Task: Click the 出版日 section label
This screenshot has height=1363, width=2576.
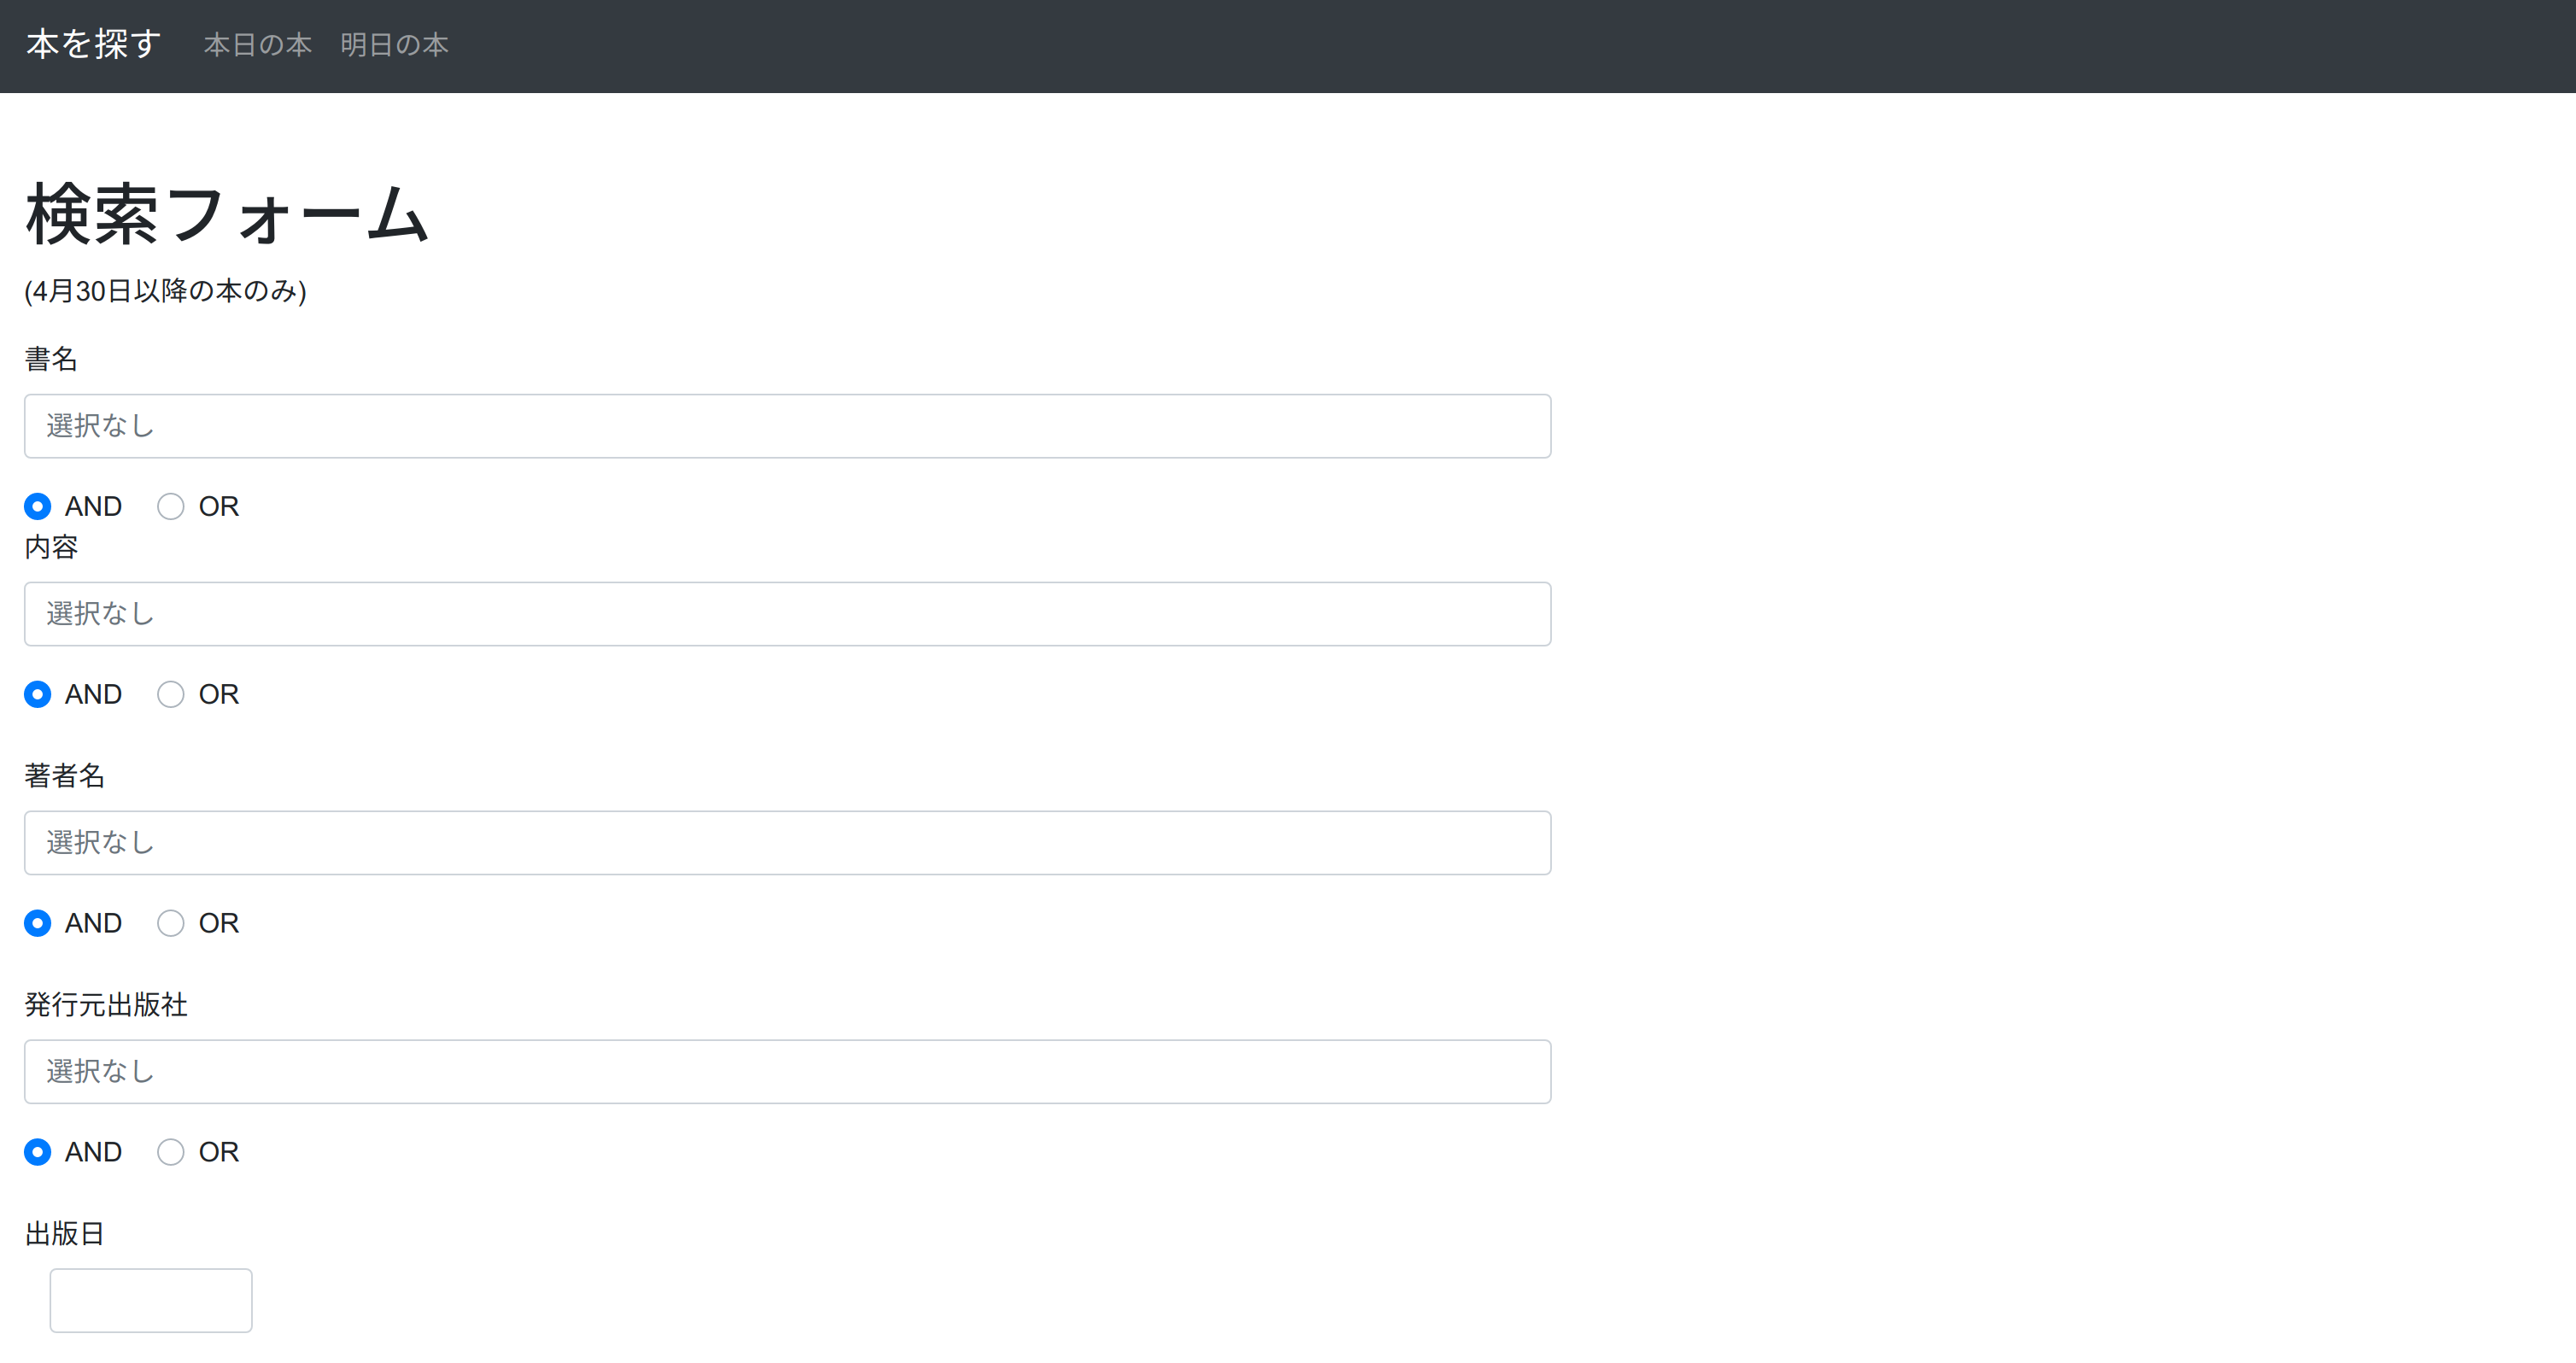Action: 64,1233
